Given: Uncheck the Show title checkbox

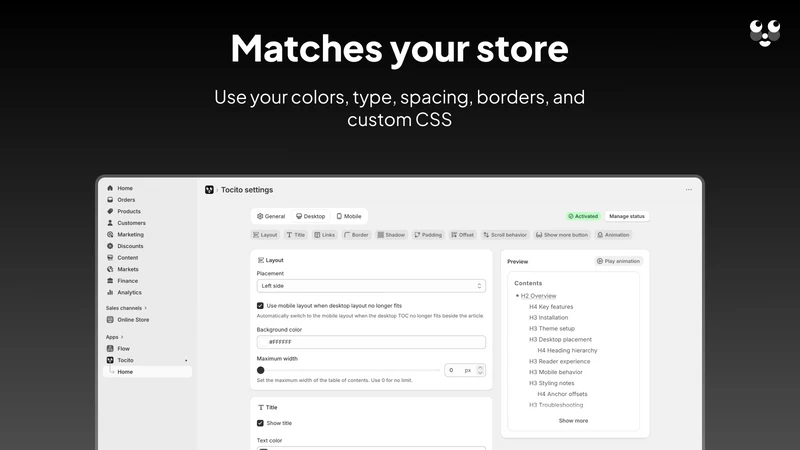Looking at the screenshot, I should [x=260, y=423].
